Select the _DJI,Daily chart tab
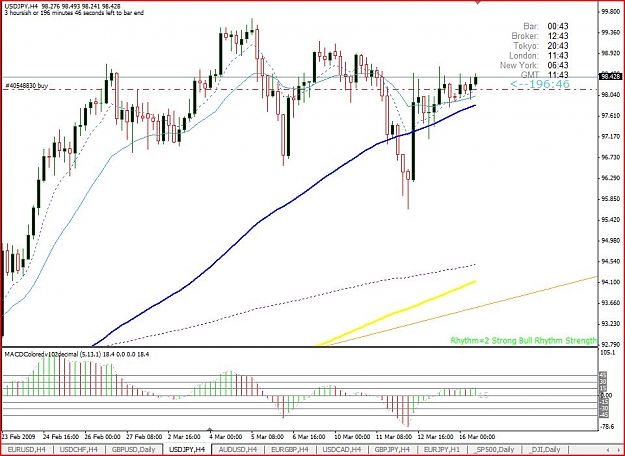This screenshot has height=456, width=625. click(x=544, y=450)
